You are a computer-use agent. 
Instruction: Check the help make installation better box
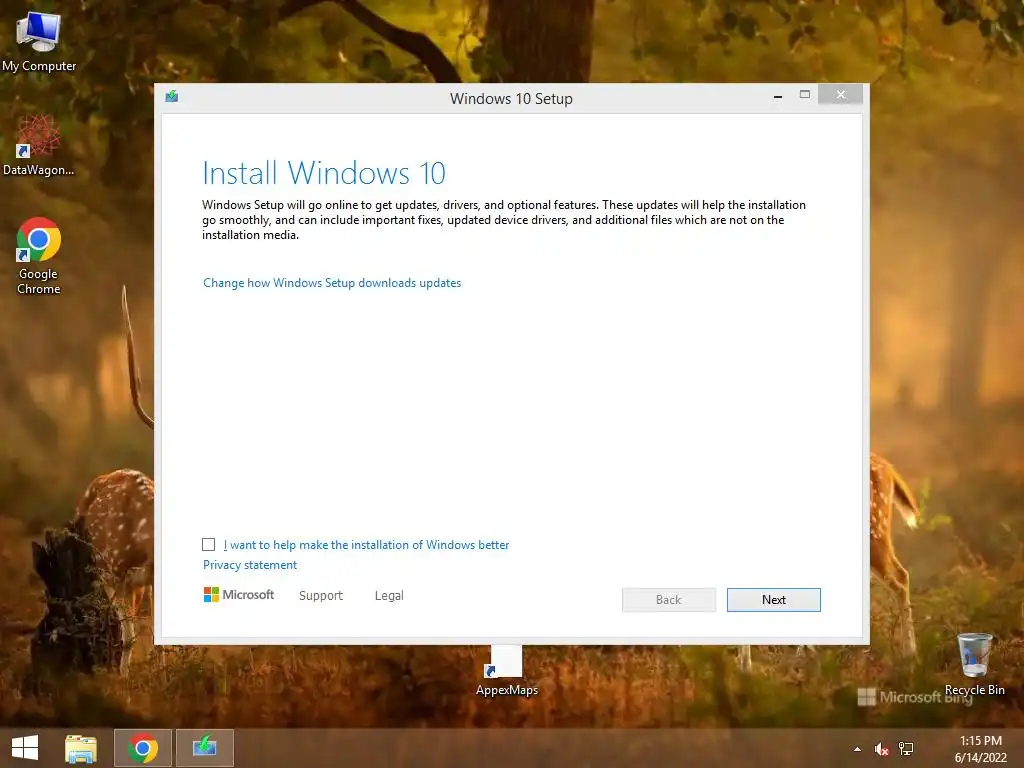208,545
